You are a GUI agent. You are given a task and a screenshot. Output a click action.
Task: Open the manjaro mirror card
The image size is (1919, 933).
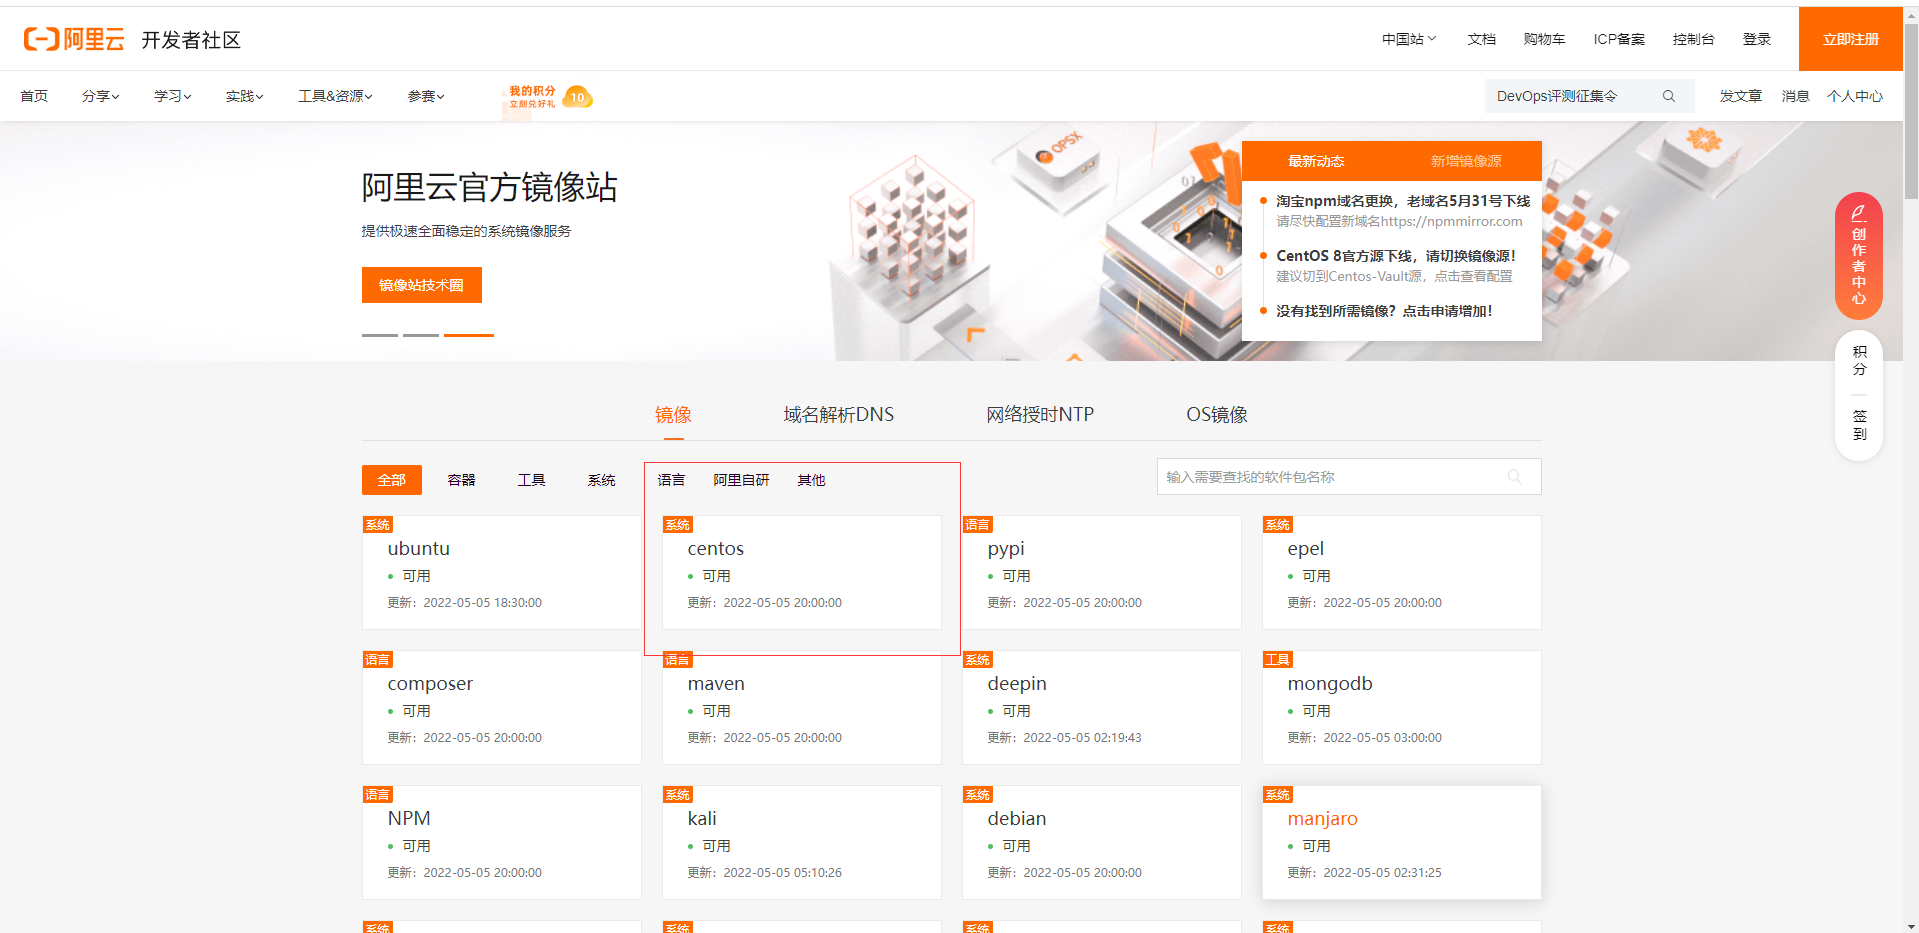(1402, 842)
